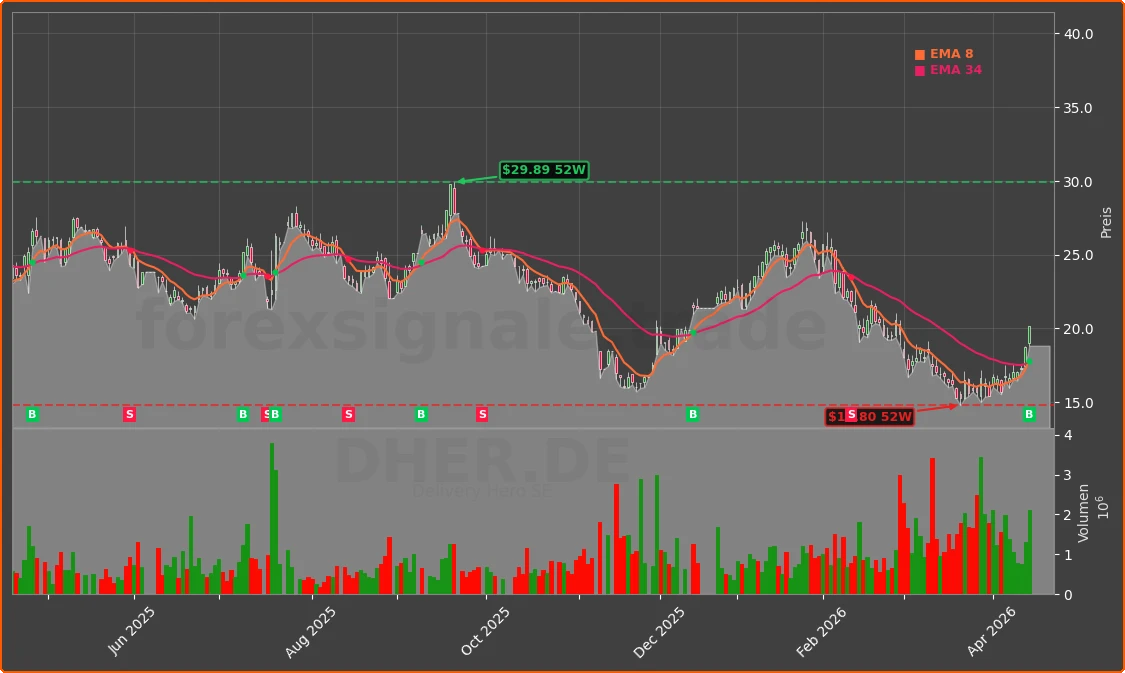1125x673 pixels.
Task: Click the volume axis tick labeled 4
Action: 1068,436
